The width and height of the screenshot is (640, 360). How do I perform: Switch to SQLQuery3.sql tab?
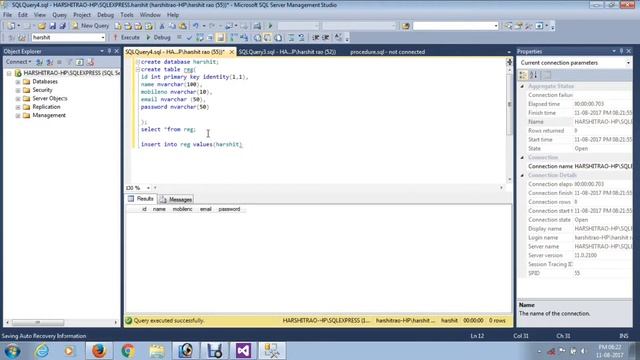point(287,52)
